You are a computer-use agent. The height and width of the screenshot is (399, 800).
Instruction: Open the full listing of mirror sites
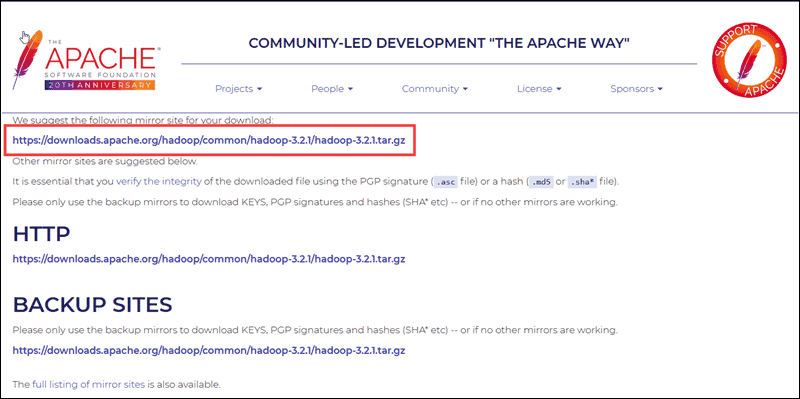[88, 384]
